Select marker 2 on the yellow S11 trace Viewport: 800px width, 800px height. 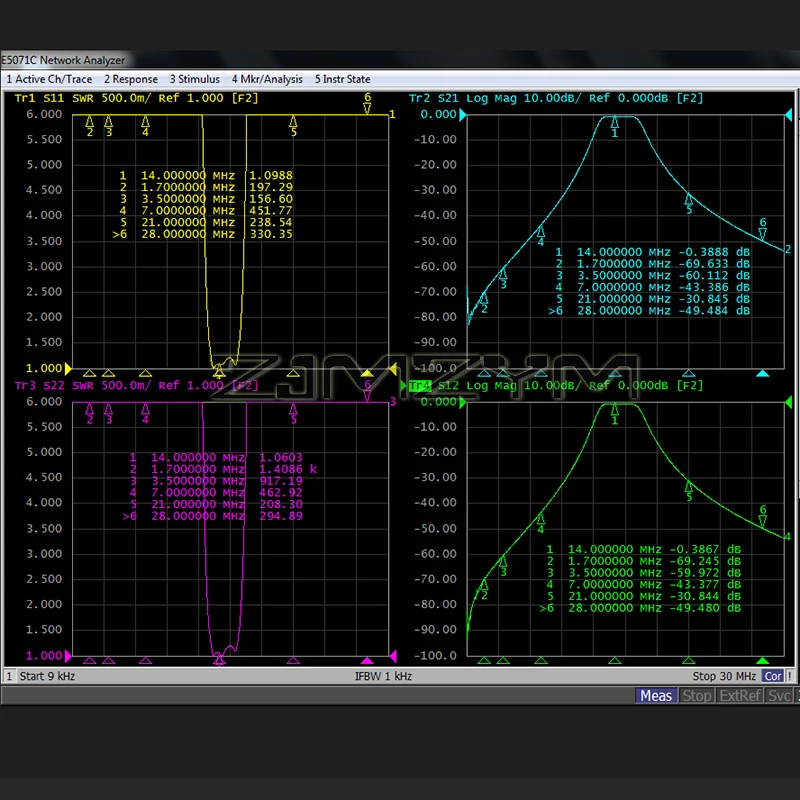pyautogui.click(x=90, y=126)
